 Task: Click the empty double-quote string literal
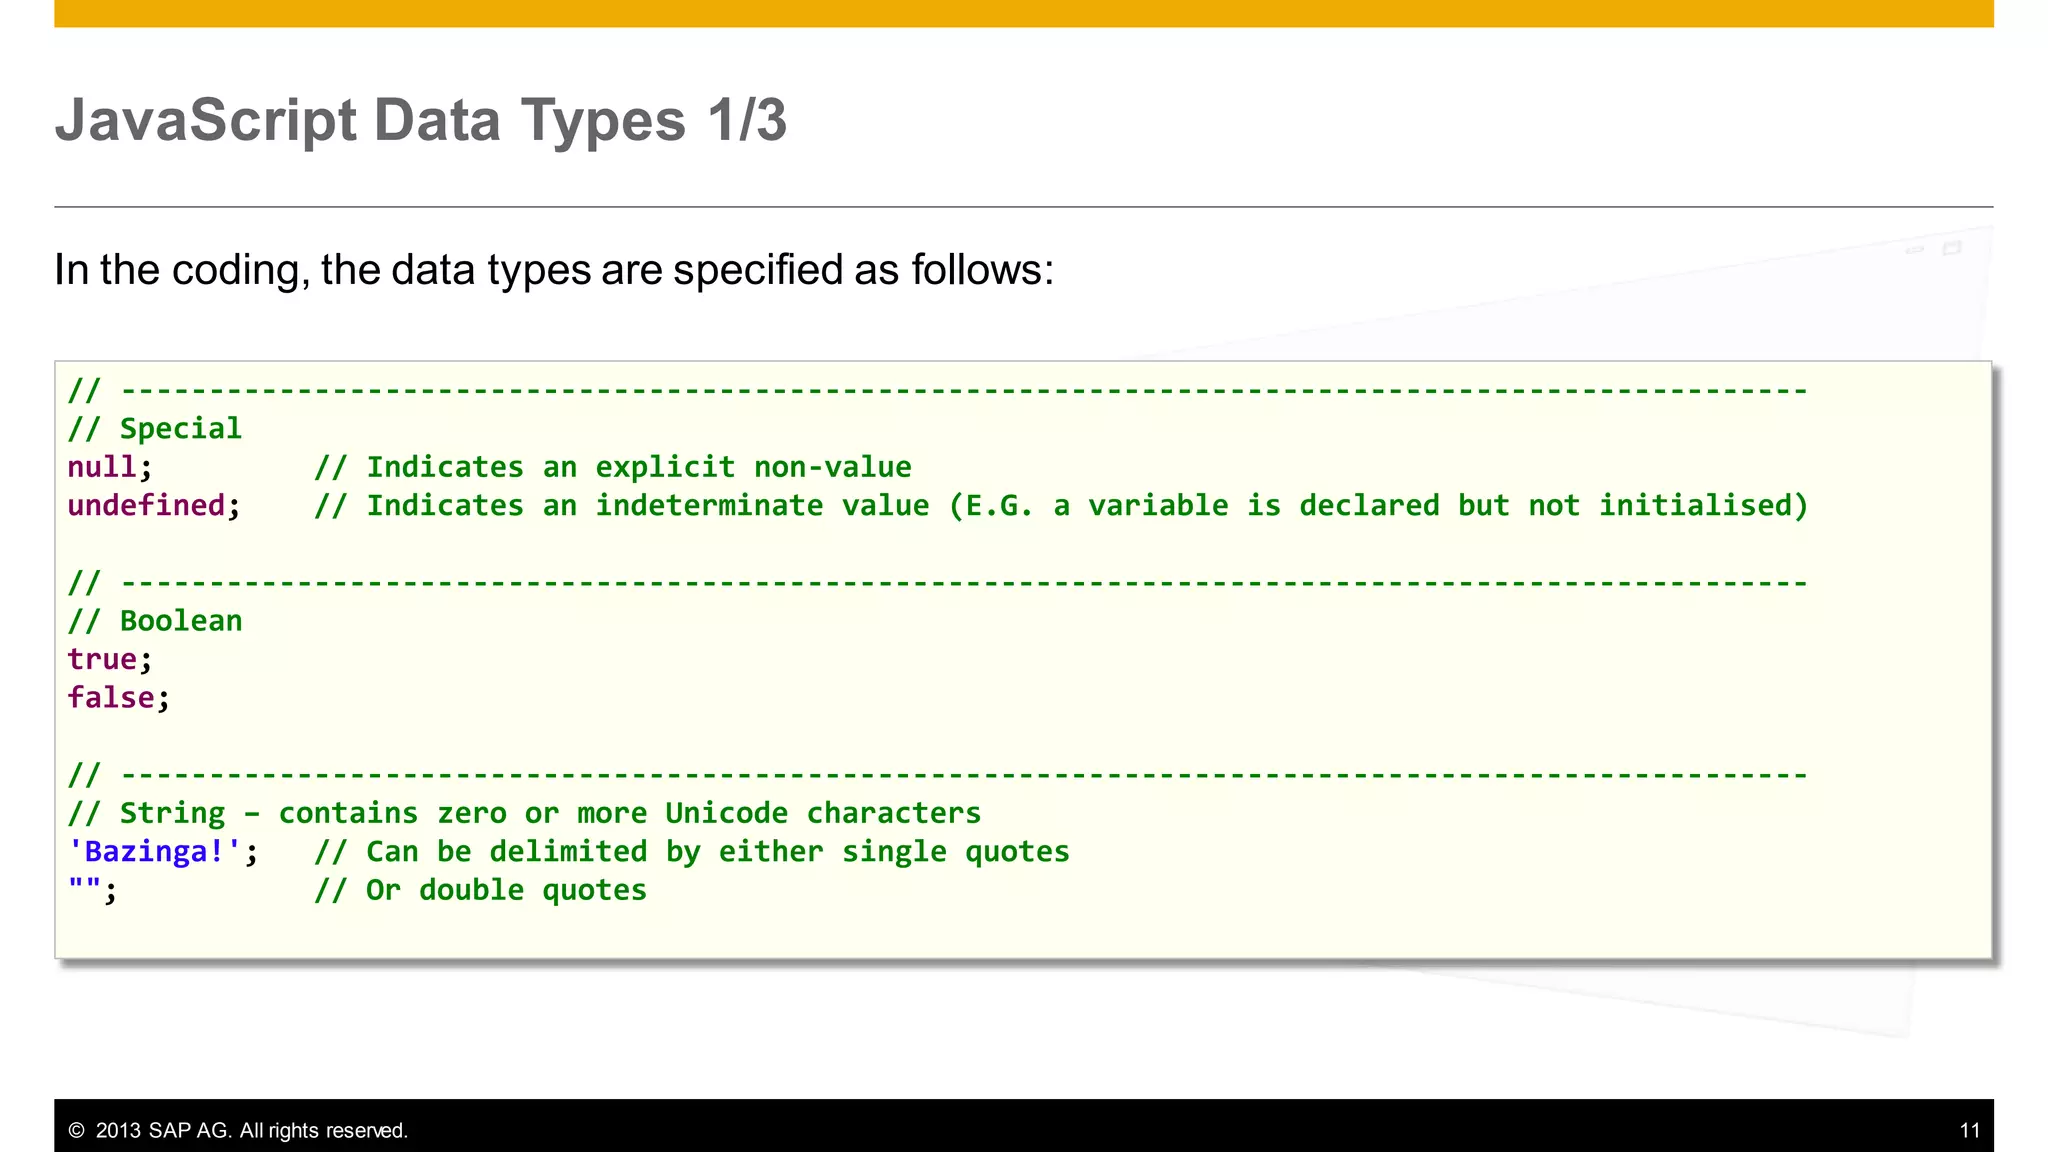tap(84, 886)
